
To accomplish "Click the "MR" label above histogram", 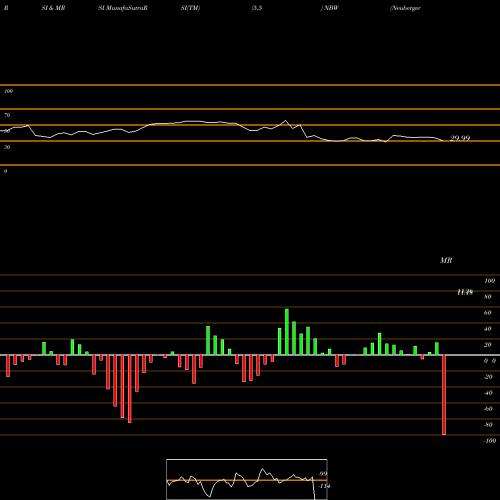I will pos(446,260).
